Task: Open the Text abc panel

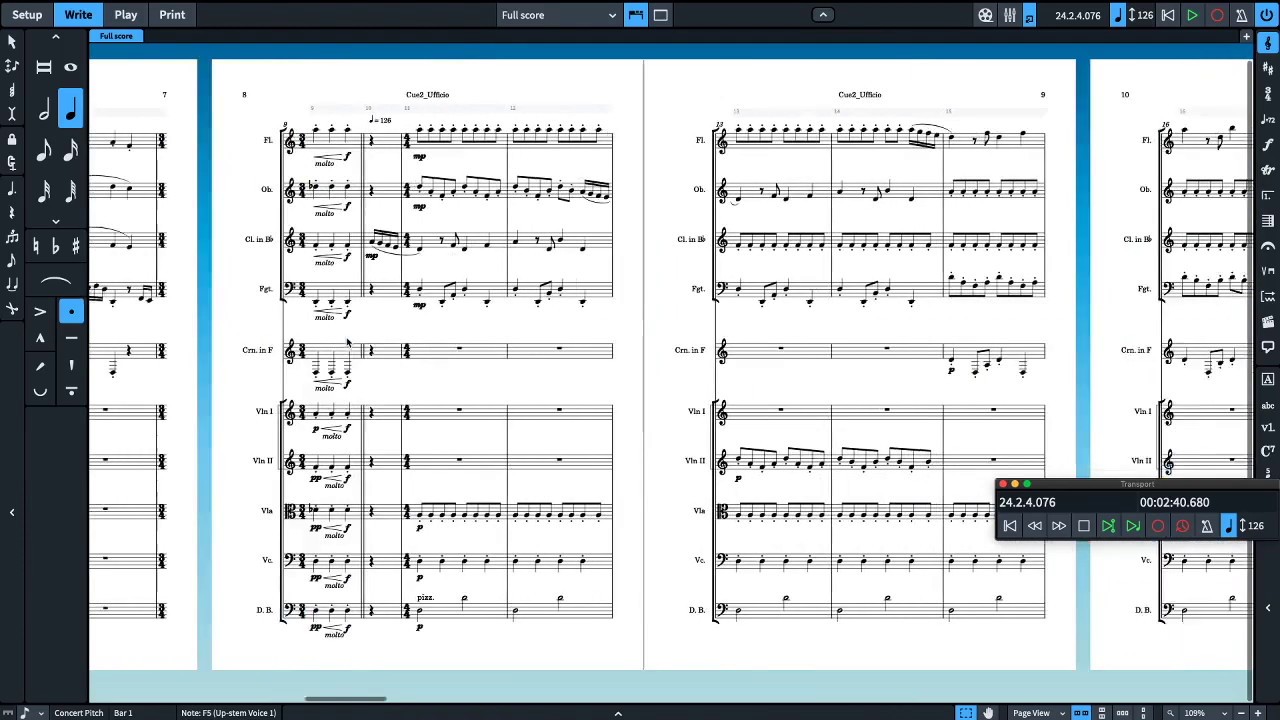Action: (x=1268, y=405)
